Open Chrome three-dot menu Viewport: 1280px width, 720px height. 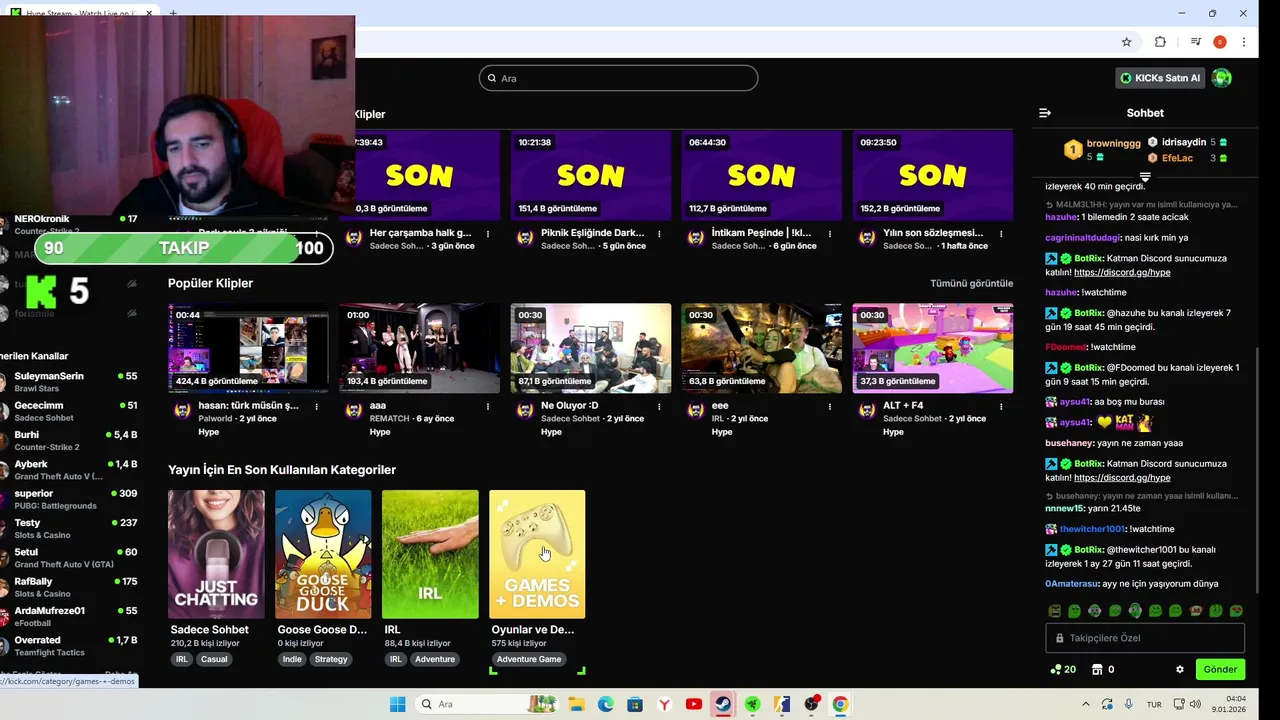[1244, 42]
